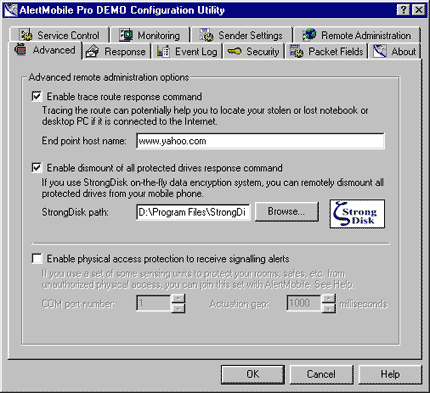Click the StrongDisk logo button
Viewport: 430px width, 393px height.
(357, 214)
